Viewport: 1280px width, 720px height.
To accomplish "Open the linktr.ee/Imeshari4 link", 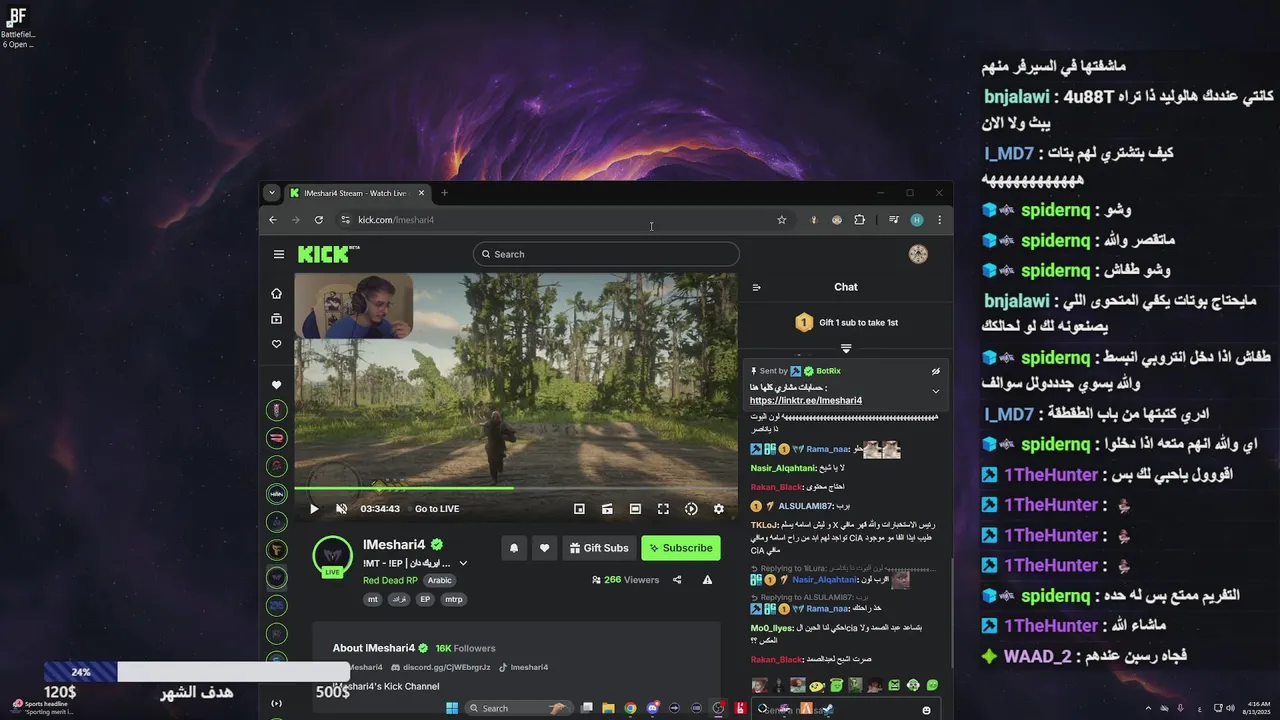I will [x=805, y=400].
